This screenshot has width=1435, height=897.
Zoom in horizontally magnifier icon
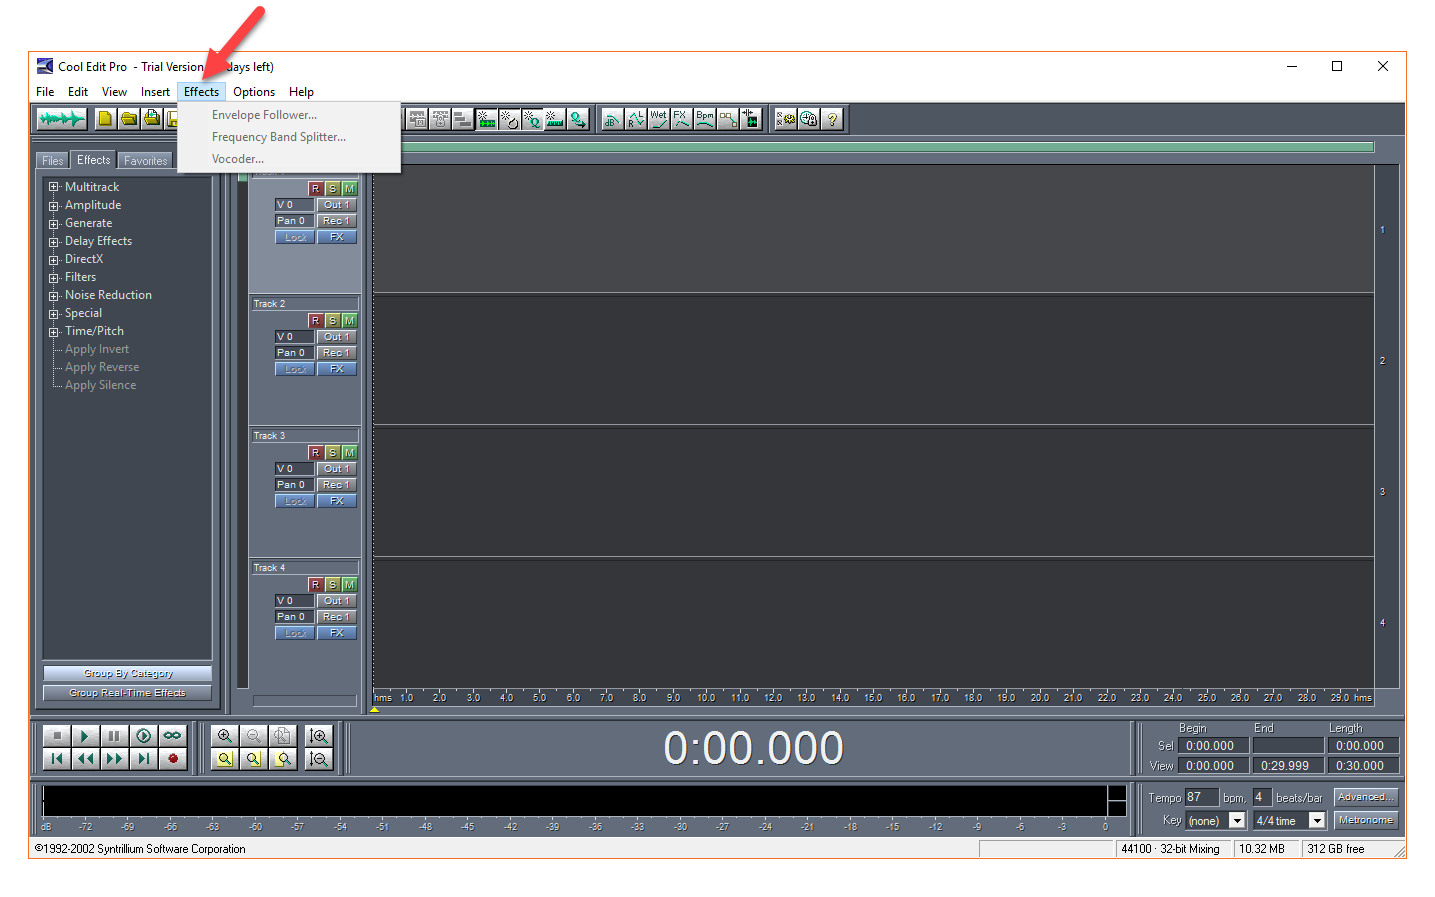[225, 736]
